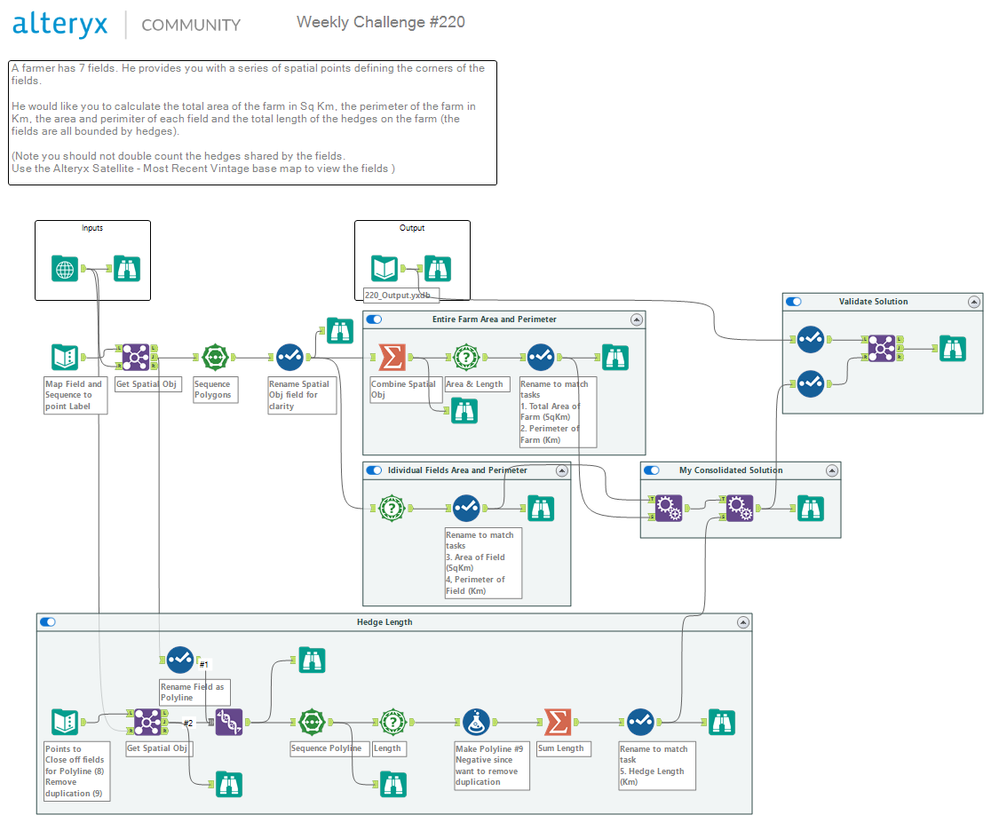The width and height of the screenshot is (999, 829).
Task: Click the Alteryx logo
Action: point(60,24)
